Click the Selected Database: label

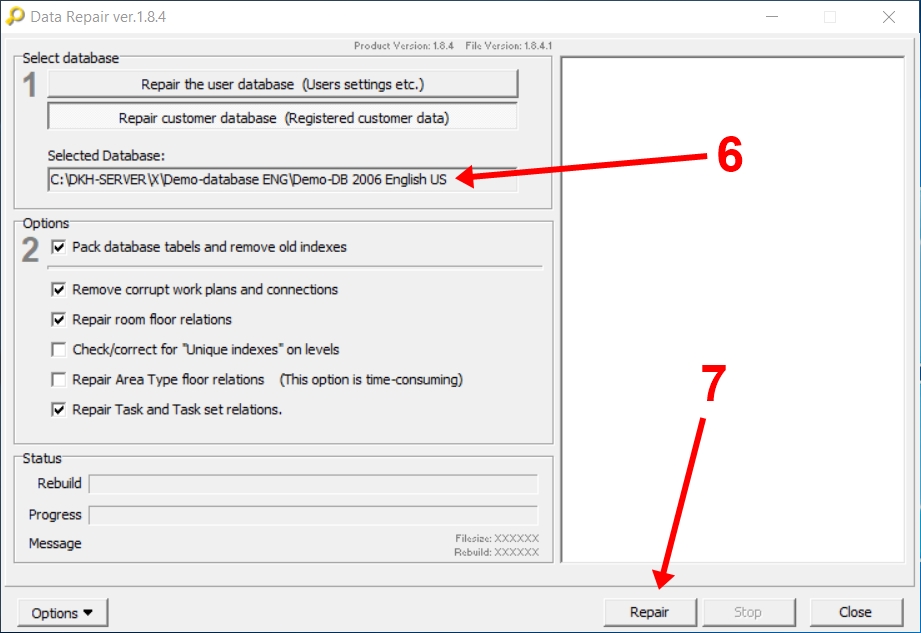click(x=106, y=156)
